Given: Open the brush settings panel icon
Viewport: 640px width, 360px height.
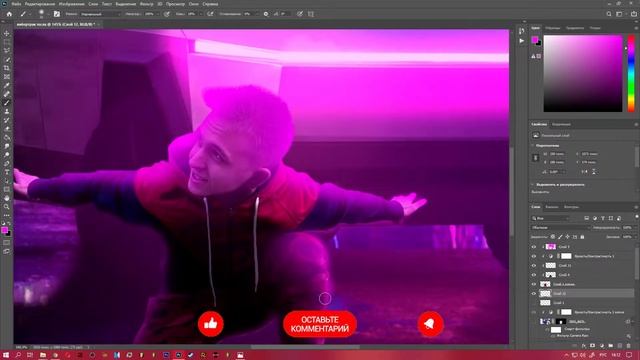Looking at the screenshot, I should pos(57,14).
